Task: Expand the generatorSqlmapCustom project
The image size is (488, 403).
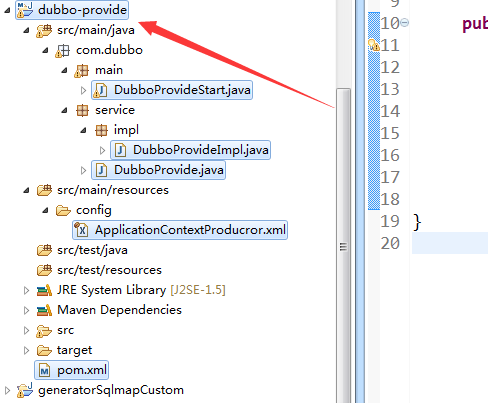Action: [x=7, y=390]
